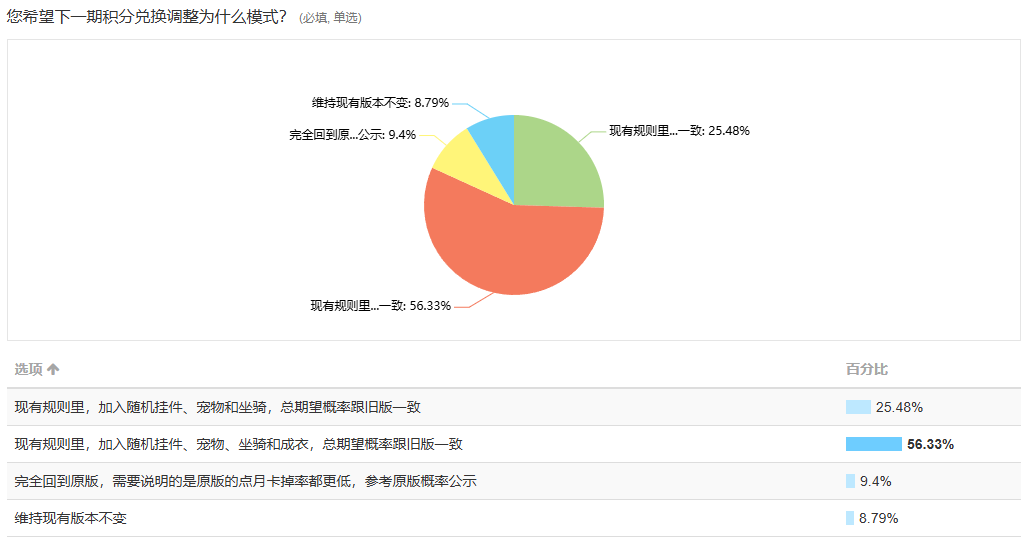The image size is (1032, 546).
Task: Select the table row mentioning 坐骑和成衣
Action: [514, 444]
